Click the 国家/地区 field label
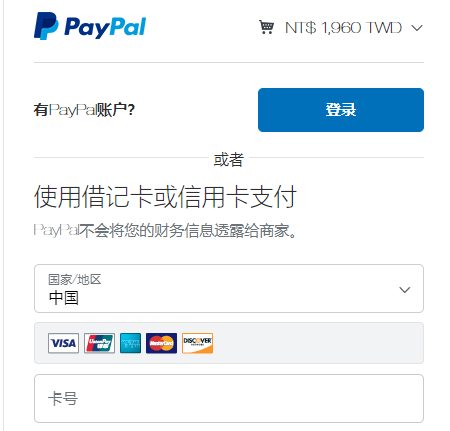The image size is (450, 431). click(x=75, y=279)
